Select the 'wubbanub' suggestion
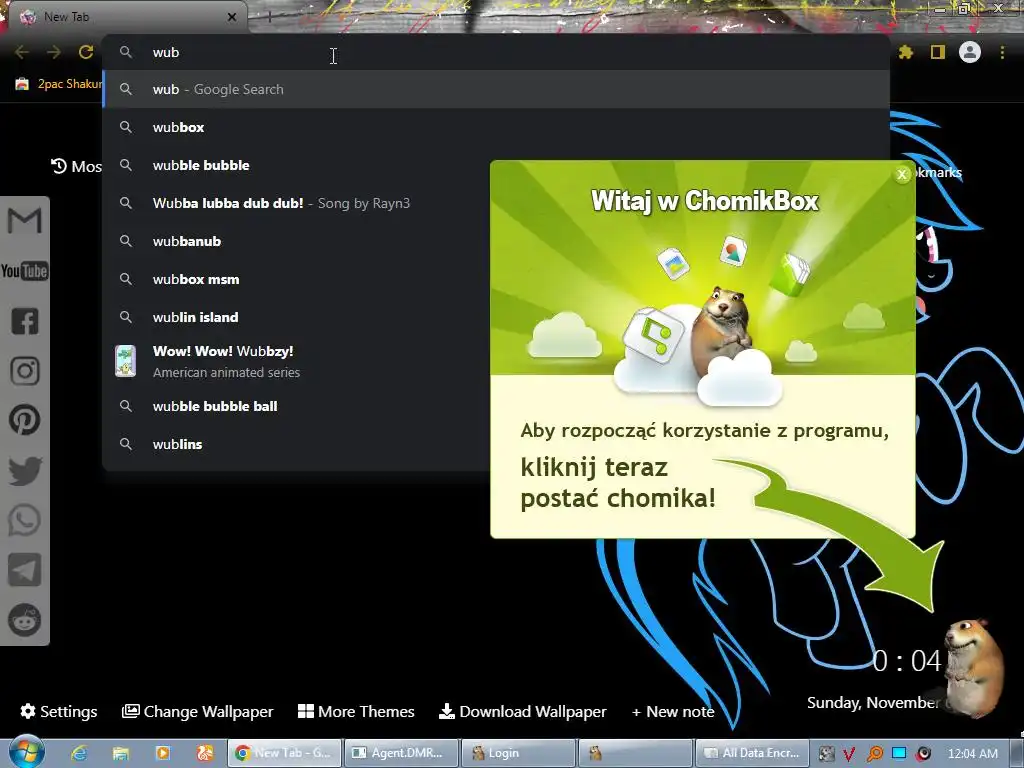 (297, 241)
